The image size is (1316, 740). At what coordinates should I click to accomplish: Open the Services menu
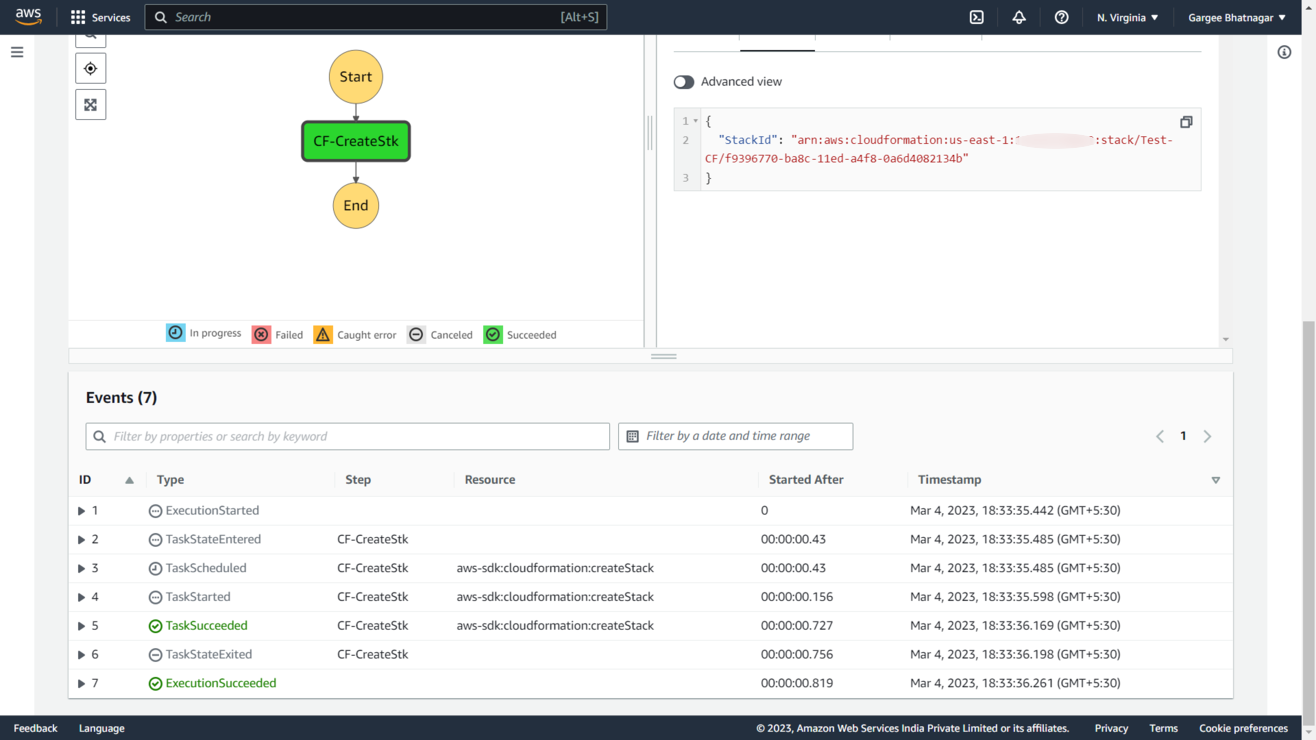pos(100,17)
